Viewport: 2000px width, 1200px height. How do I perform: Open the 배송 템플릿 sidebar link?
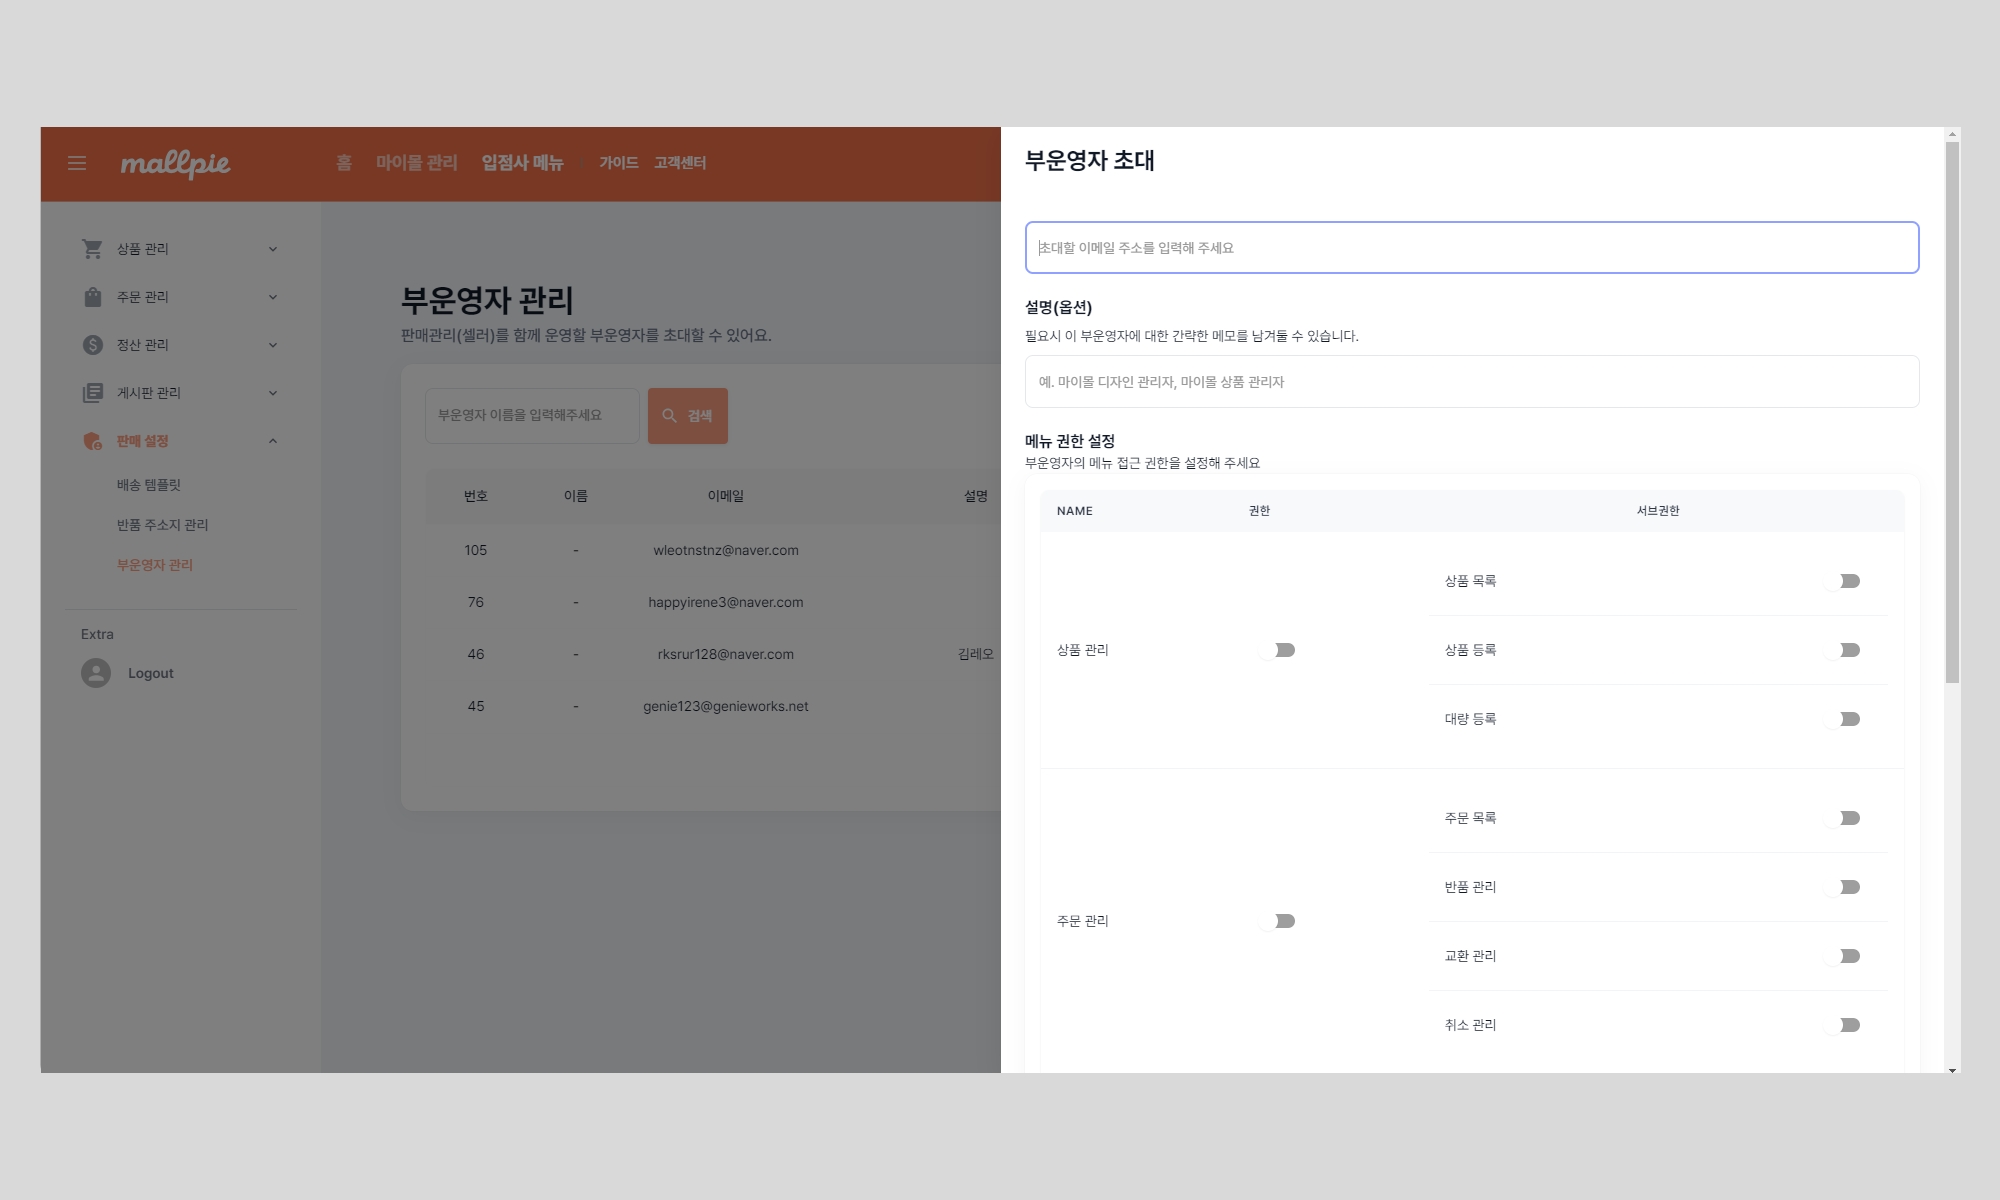click(149, 485)
